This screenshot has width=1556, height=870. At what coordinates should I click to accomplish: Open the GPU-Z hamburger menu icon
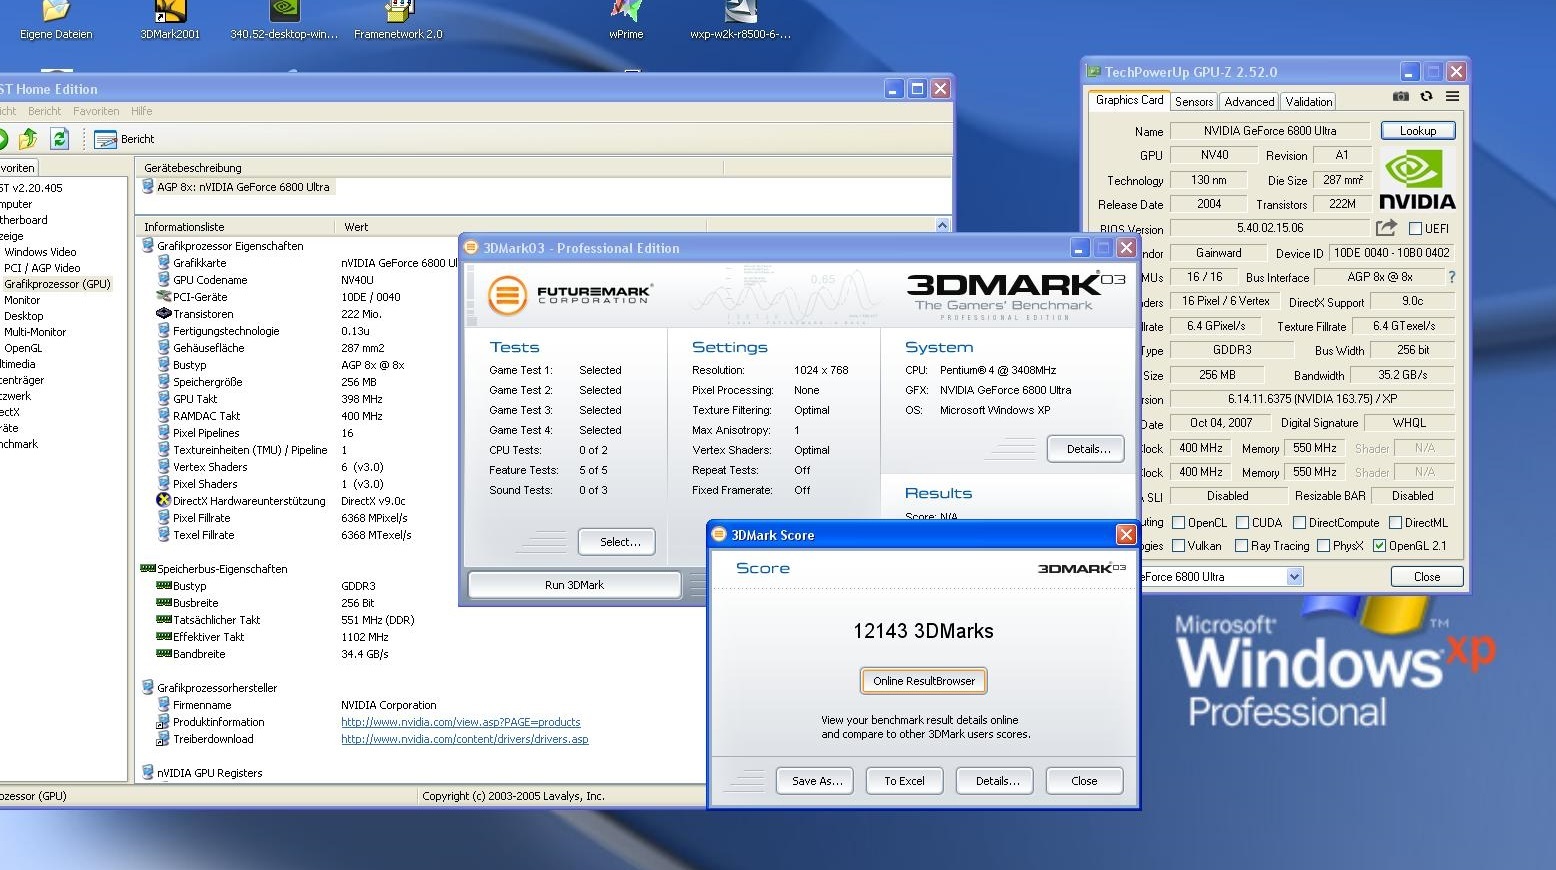(x=1452, y=96)
